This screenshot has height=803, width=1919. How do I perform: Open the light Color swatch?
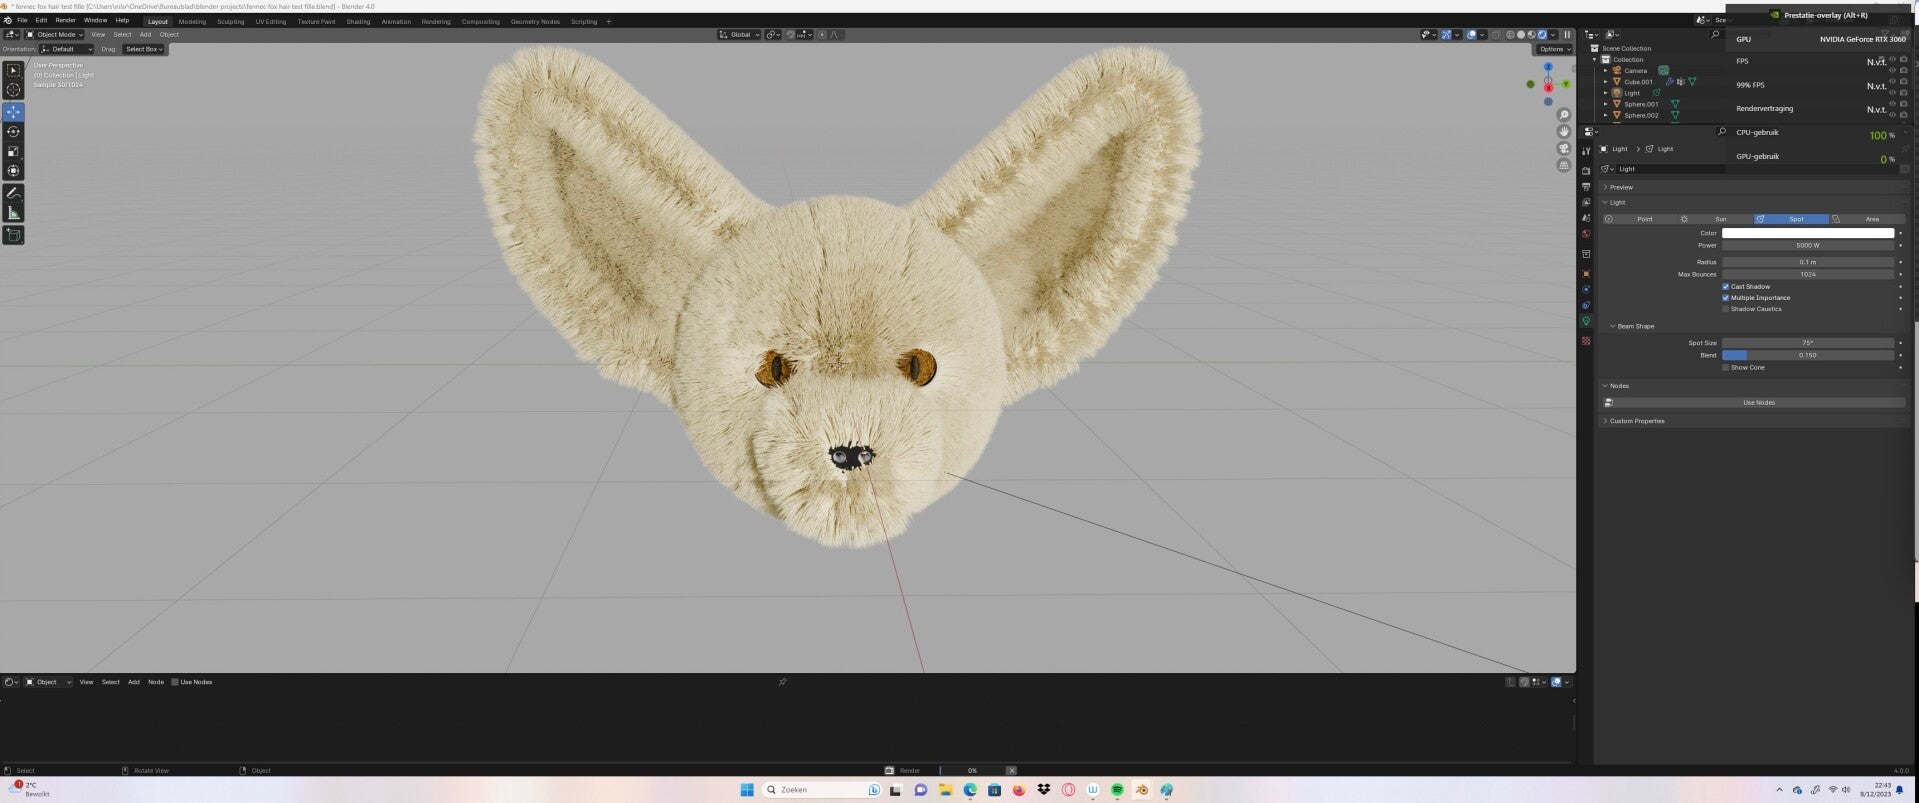tap(1807, 233)
